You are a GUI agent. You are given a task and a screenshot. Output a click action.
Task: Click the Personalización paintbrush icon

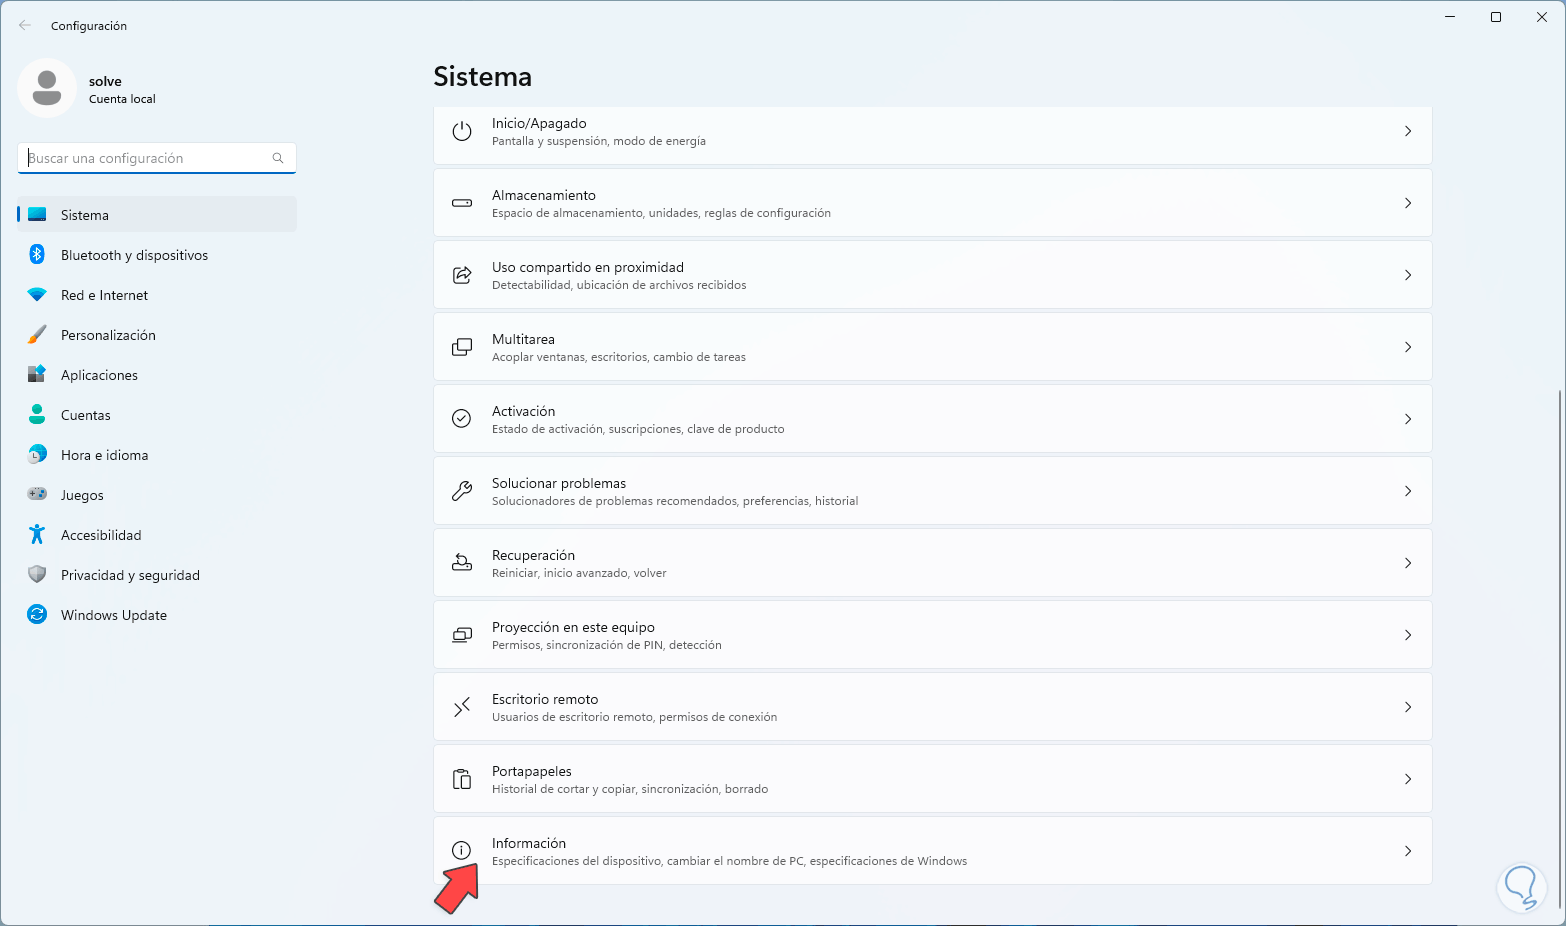(37, 335)
